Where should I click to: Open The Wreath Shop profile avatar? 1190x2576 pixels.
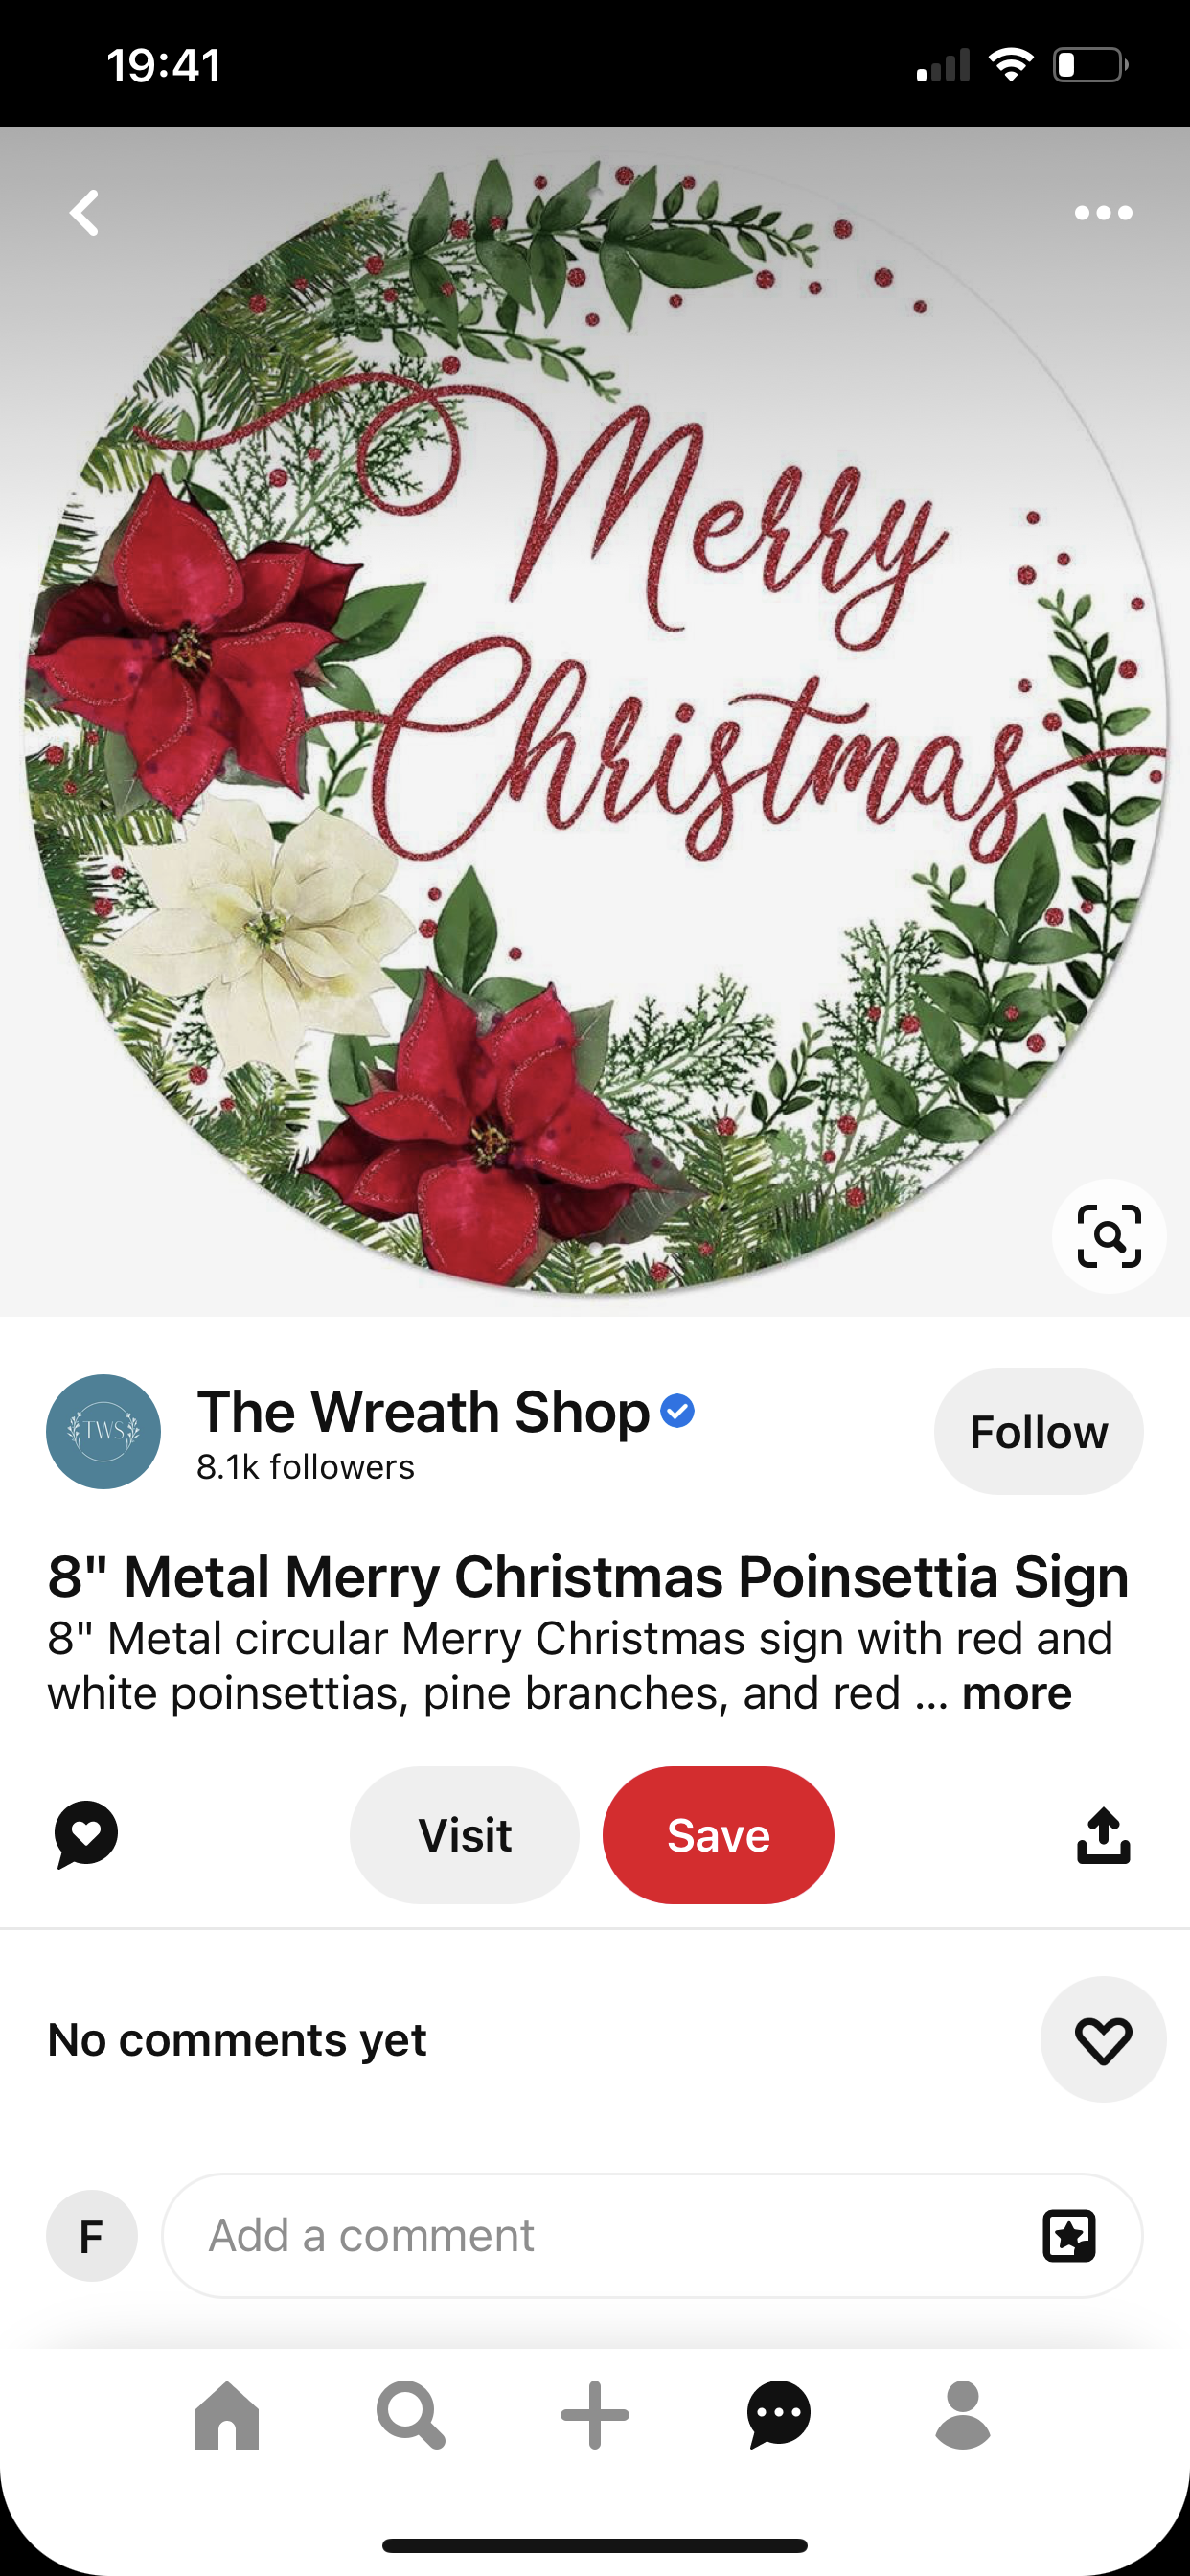coord(103,1431)
